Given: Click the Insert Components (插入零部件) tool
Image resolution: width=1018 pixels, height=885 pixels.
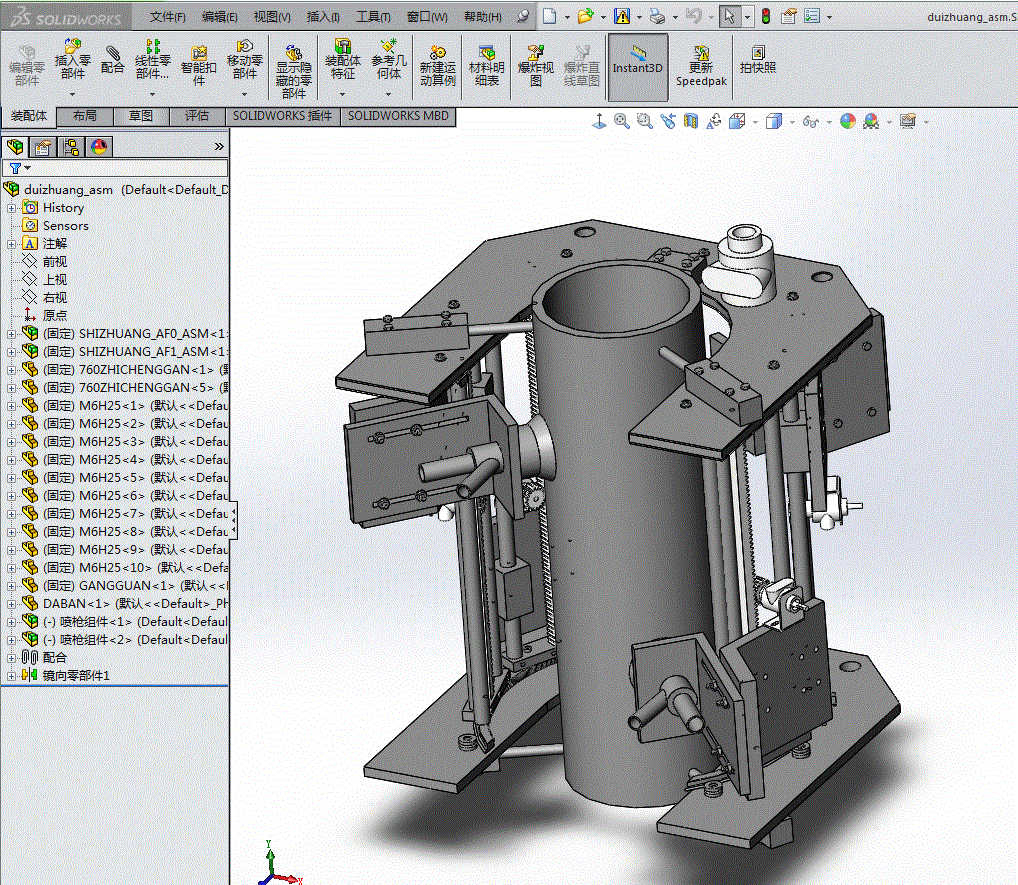Looking at the screenshot, I should coord(72,60).
